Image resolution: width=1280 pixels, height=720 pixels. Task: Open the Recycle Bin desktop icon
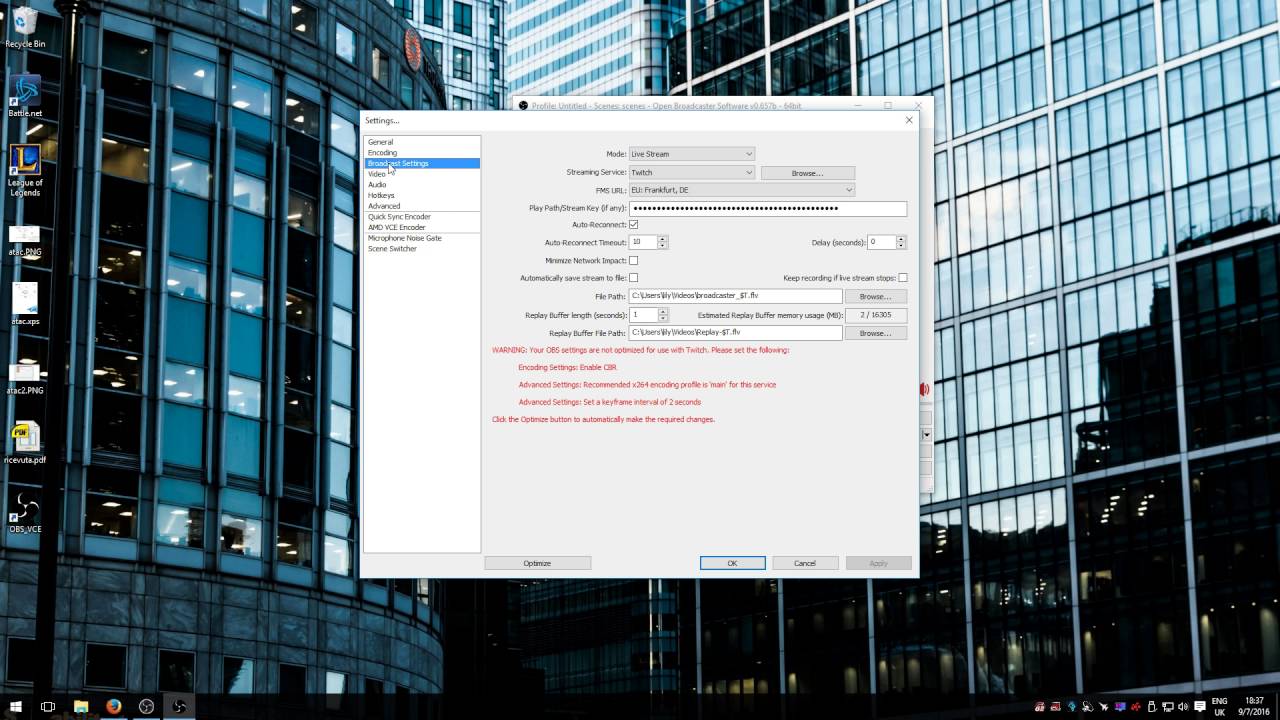(25, 28)
